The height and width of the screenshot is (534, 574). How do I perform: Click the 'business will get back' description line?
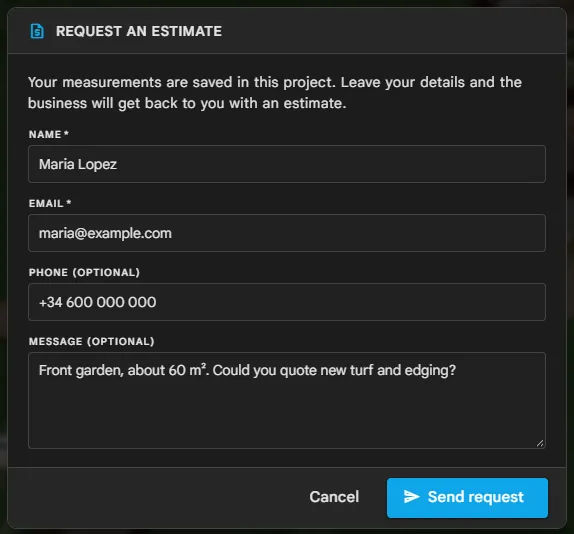(x=187, y=103)
